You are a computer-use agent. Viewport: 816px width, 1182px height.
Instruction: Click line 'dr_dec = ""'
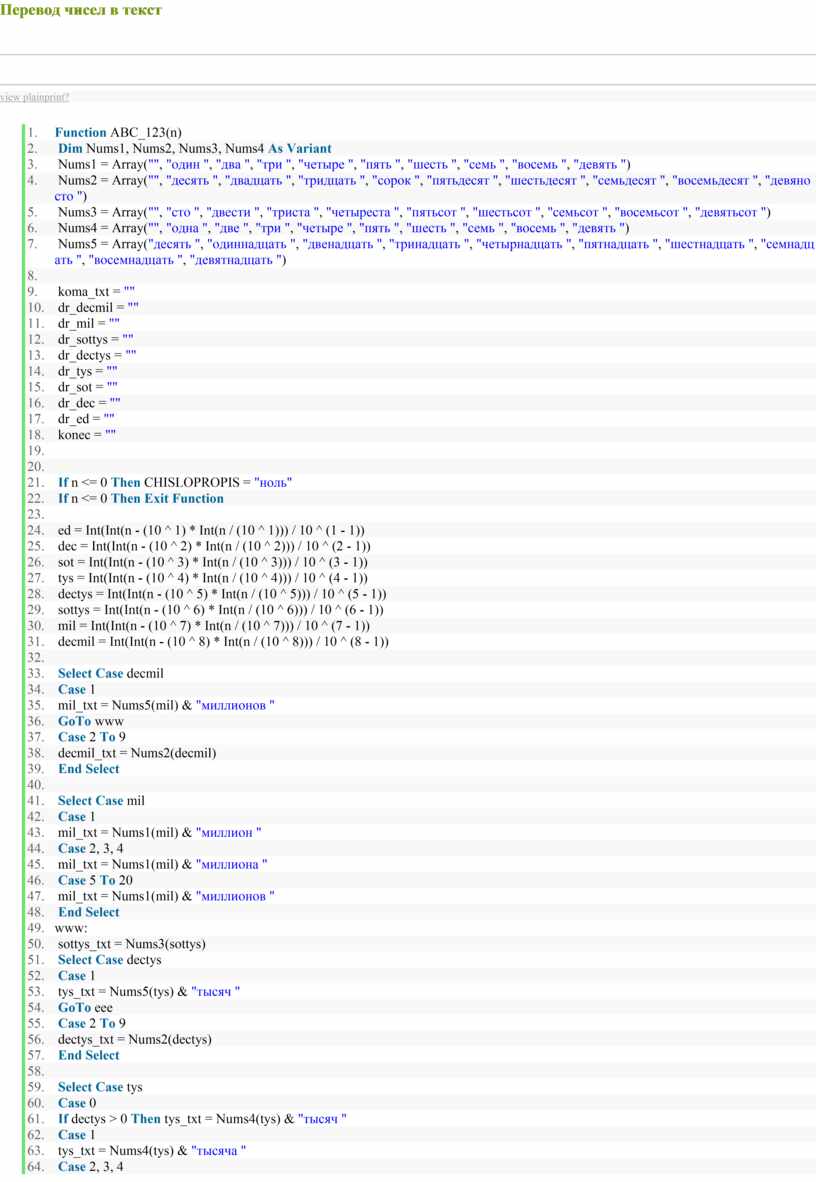[x=89, y=403]
